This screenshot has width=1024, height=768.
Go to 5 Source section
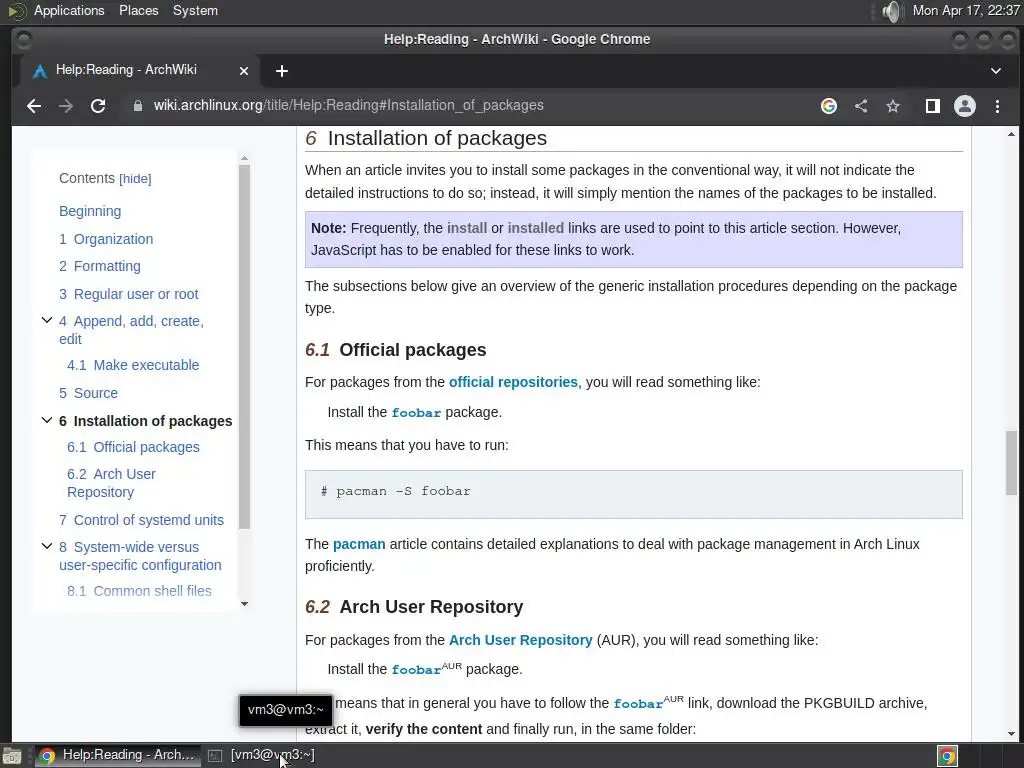88,393
